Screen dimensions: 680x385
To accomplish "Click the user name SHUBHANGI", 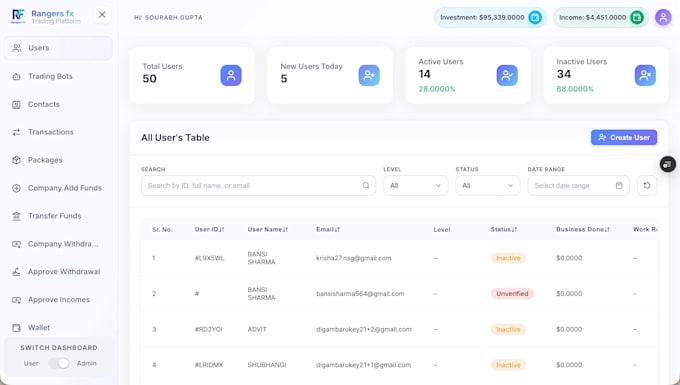I will point(267,365).
